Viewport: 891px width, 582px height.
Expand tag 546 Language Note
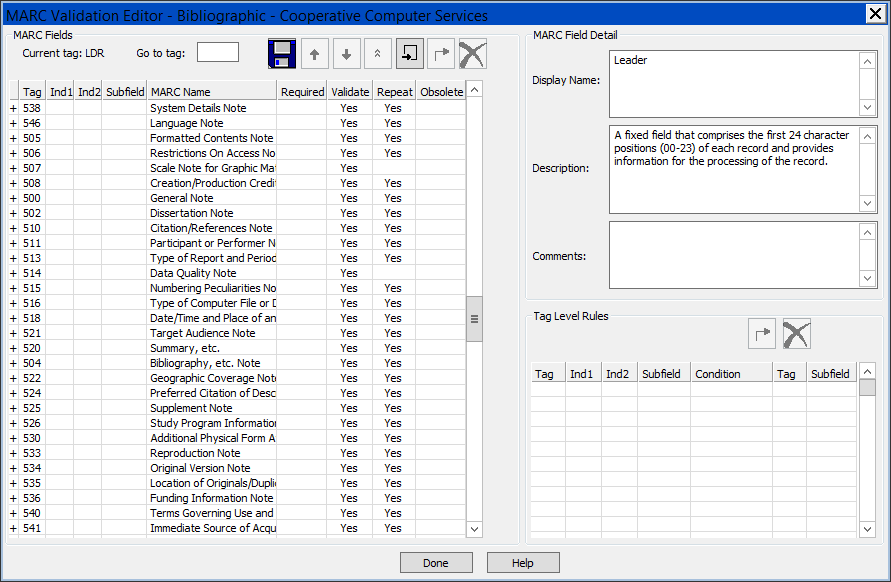13,123
